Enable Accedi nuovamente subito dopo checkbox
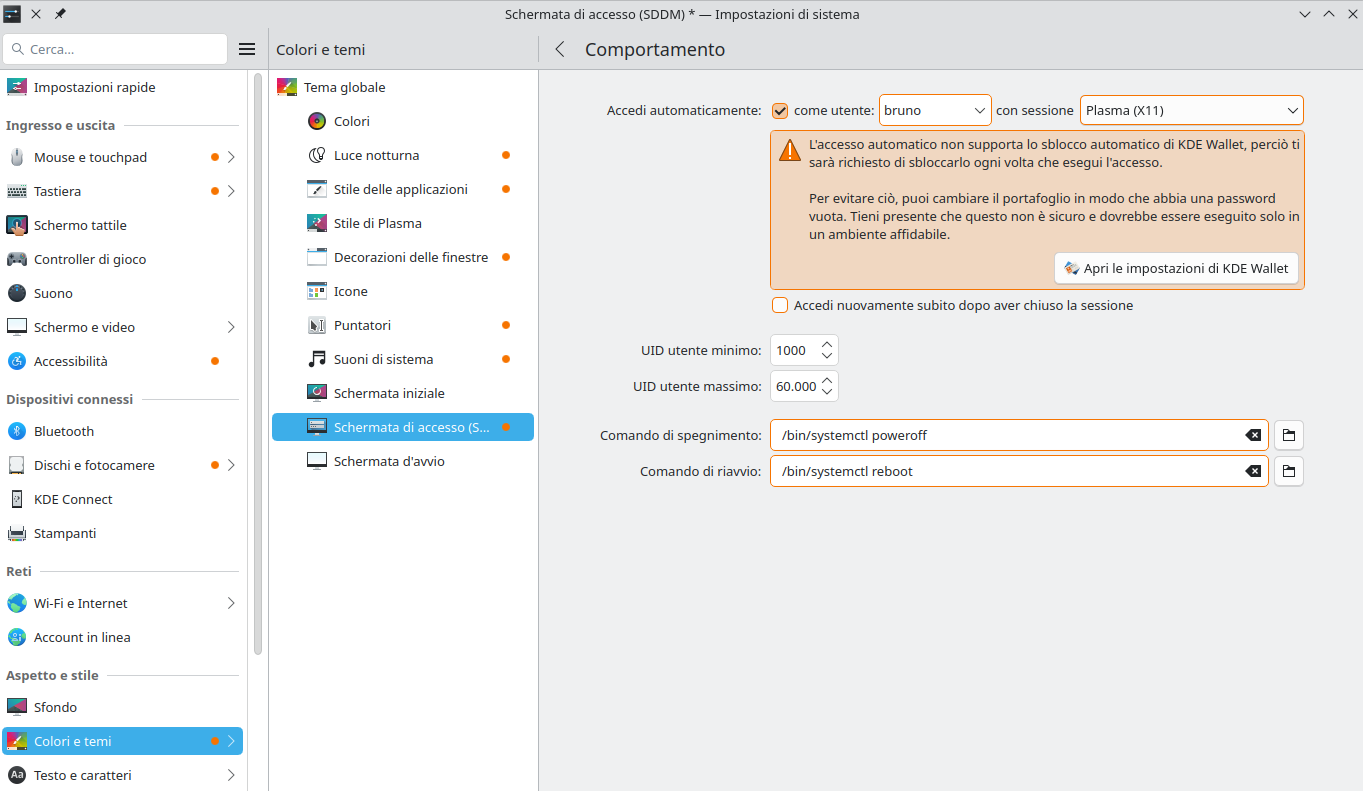Screen dimensions: 1363x791 point(780,305)
